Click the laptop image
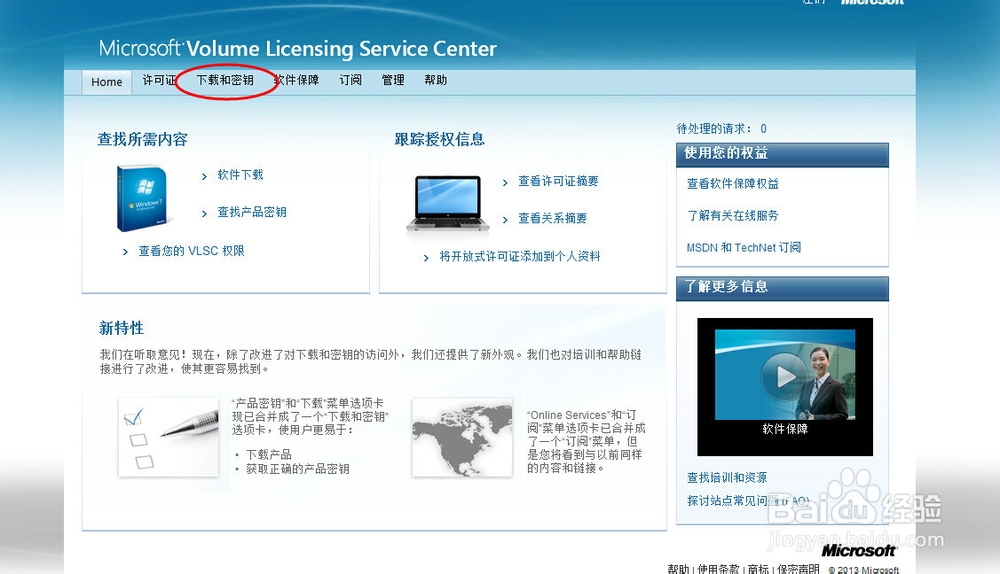This screenshot has height=574, width=1000. click(x=448, y=203)
